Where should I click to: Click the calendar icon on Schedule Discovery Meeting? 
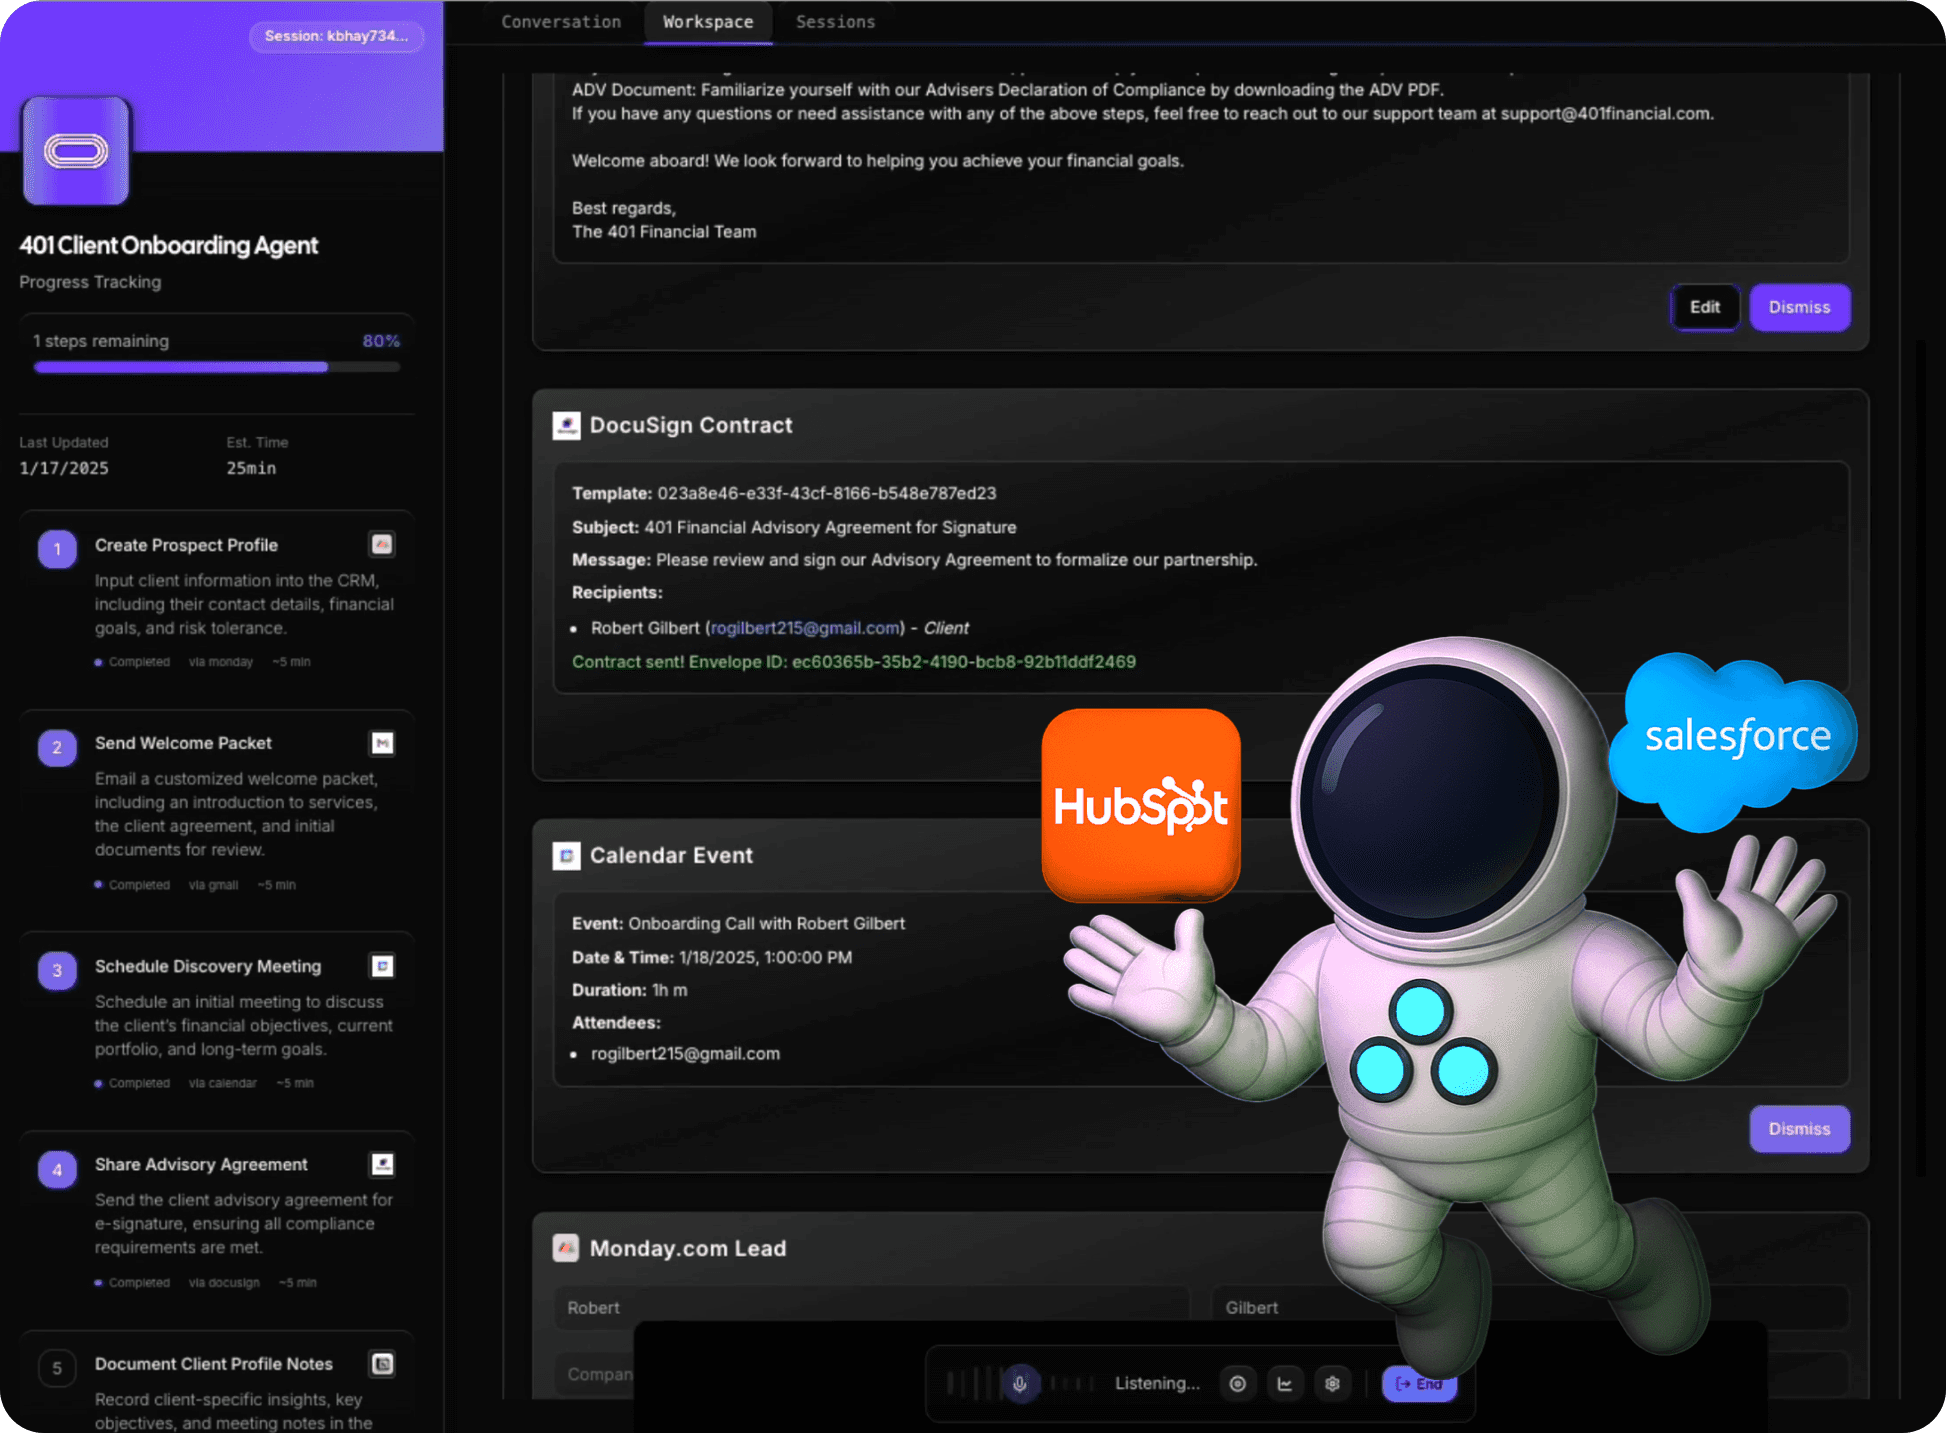point(382,966)
